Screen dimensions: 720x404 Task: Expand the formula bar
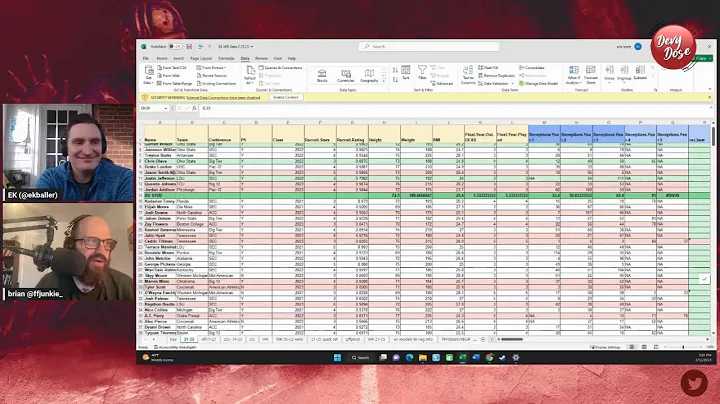[711, 108]
